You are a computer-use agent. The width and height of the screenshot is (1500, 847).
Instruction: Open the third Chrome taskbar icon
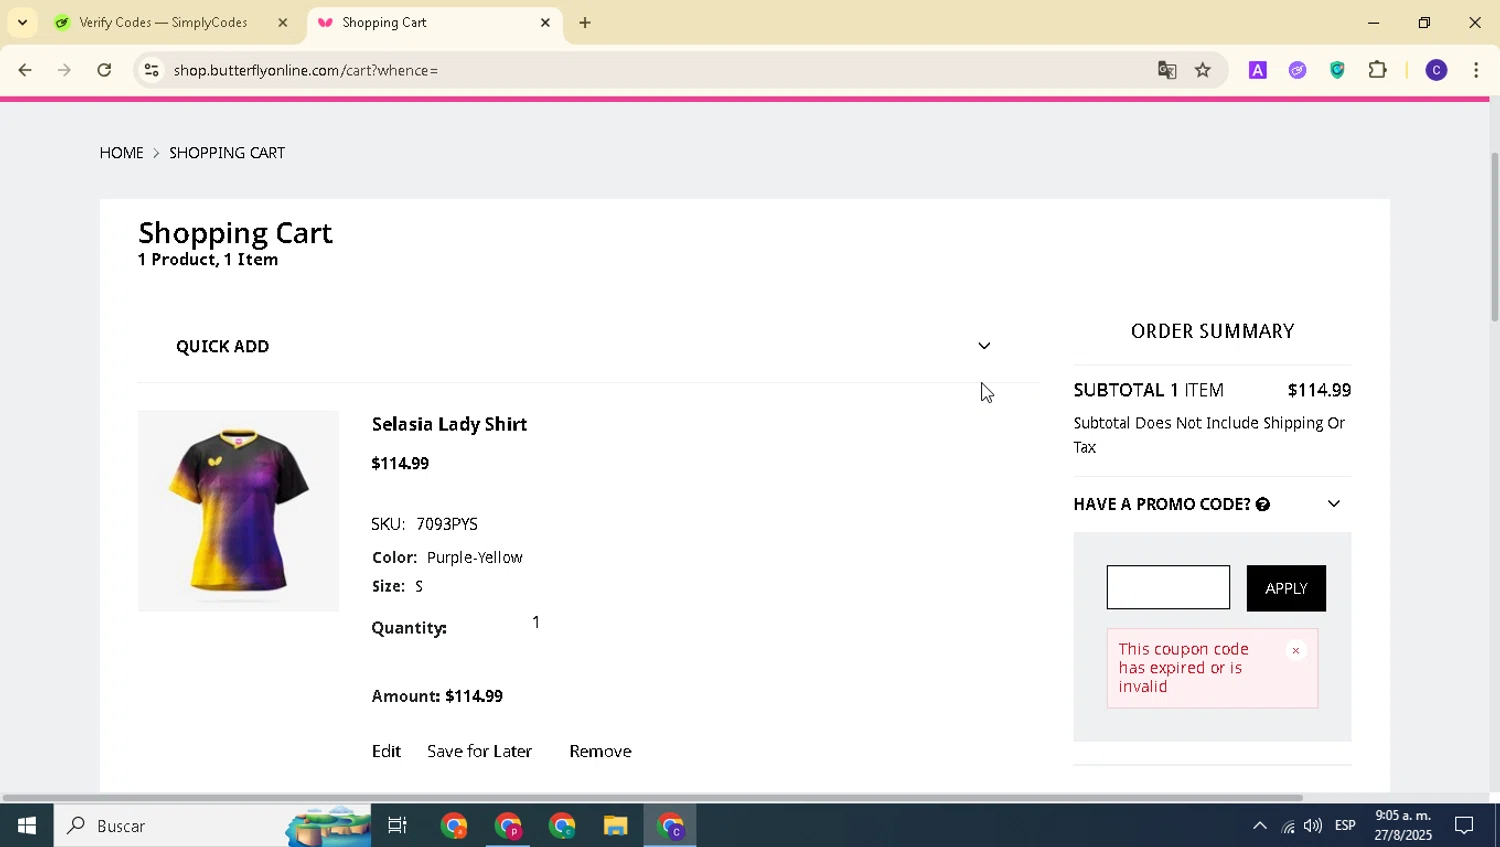(x=562, y=826)
